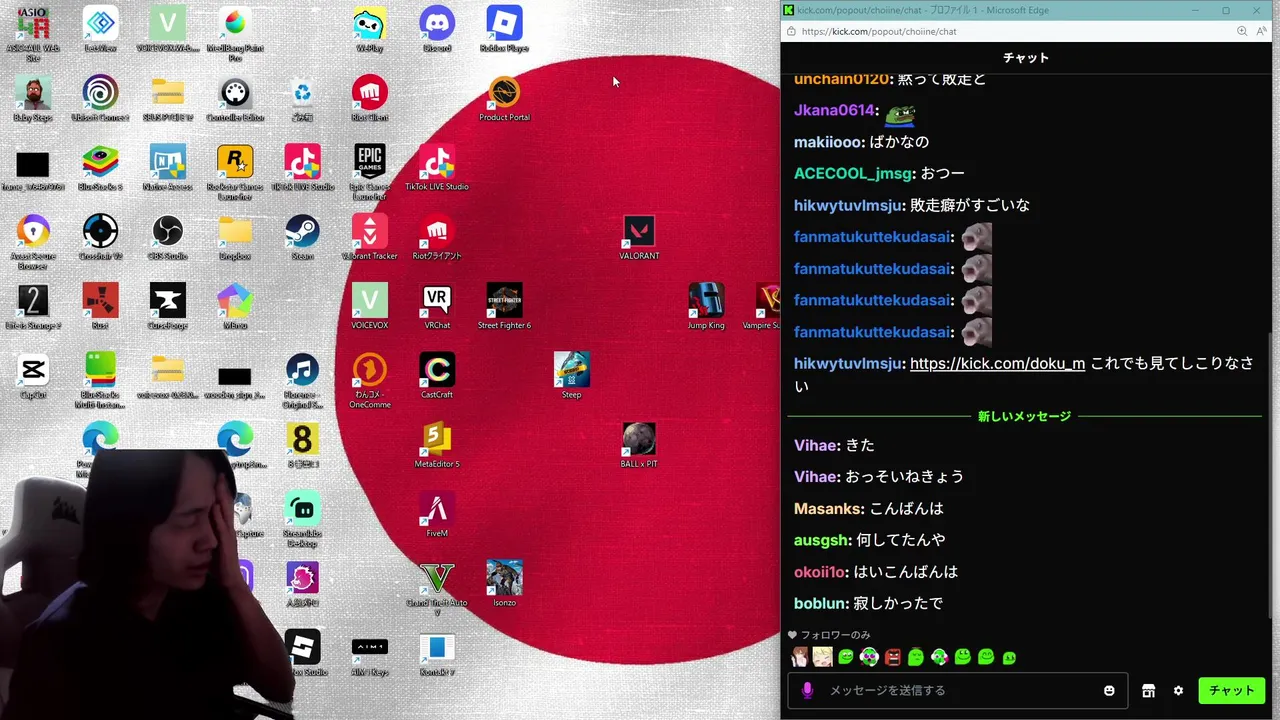Launch the VALORANT desktop shortcut
1280x720 pixels.
point(639,237)
